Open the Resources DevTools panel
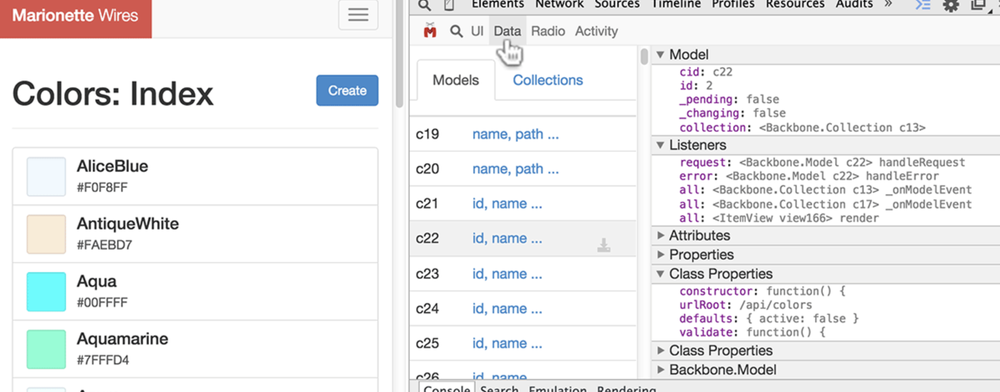This screenshot has height=392, width=1000. [x=795, y=4]
